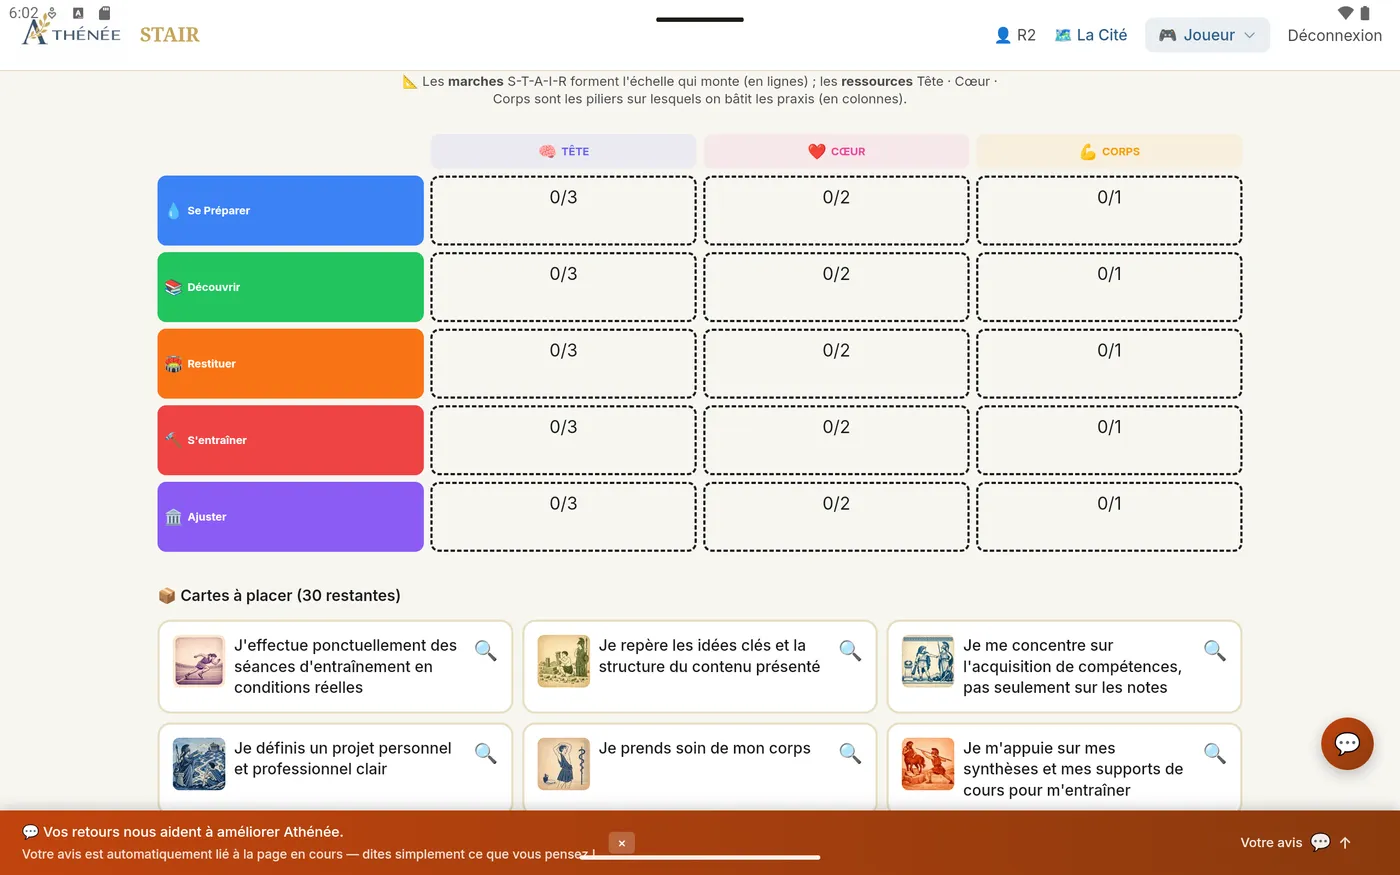This screenshot has height=875, width=1400.
Task: Select the "Je définis un projet personnel" card text
Action: [x=343, y=759]
